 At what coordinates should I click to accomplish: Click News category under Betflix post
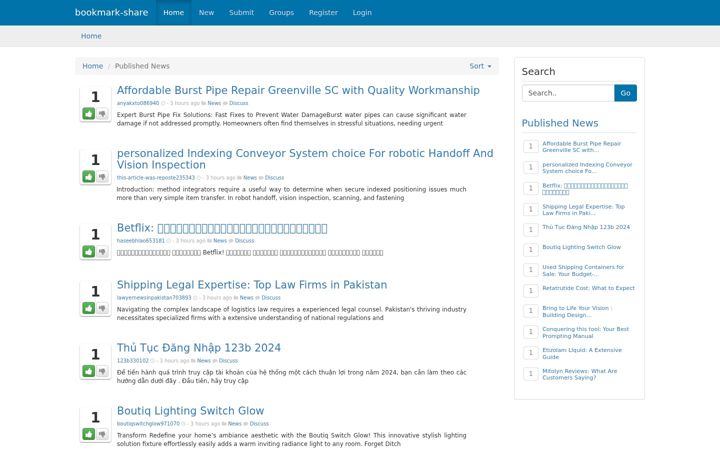pyautogui.click(x=220, y=241)
